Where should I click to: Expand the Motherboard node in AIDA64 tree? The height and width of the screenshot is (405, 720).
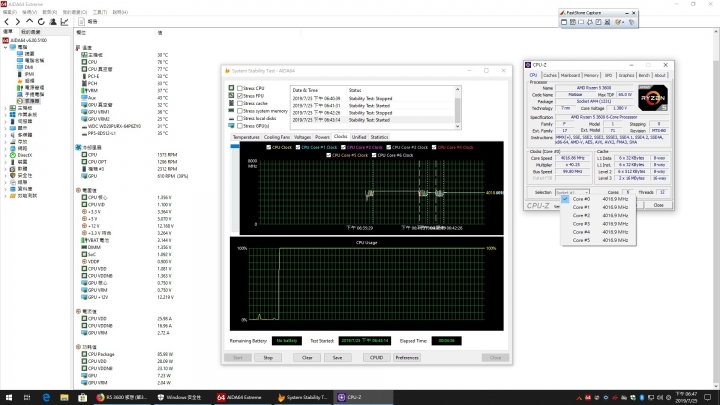click(6, 108)
